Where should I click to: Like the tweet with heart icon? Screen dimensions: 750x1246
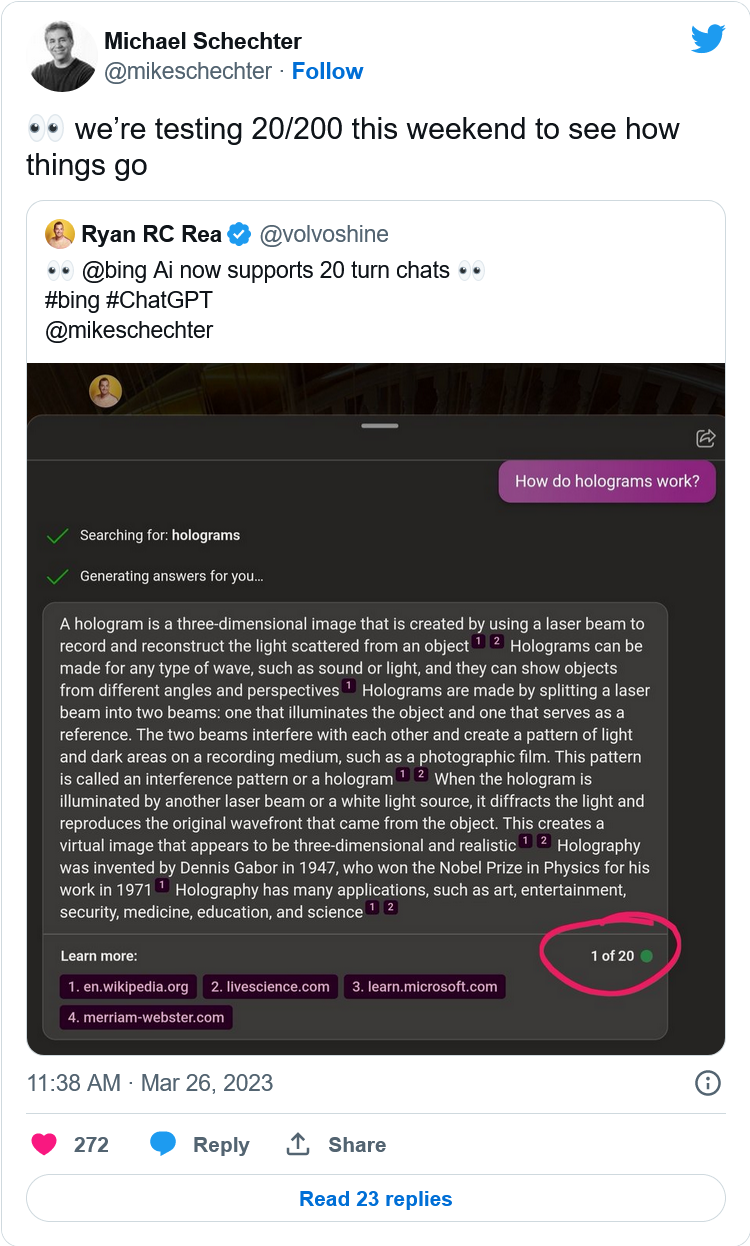tap(44, 1144)
